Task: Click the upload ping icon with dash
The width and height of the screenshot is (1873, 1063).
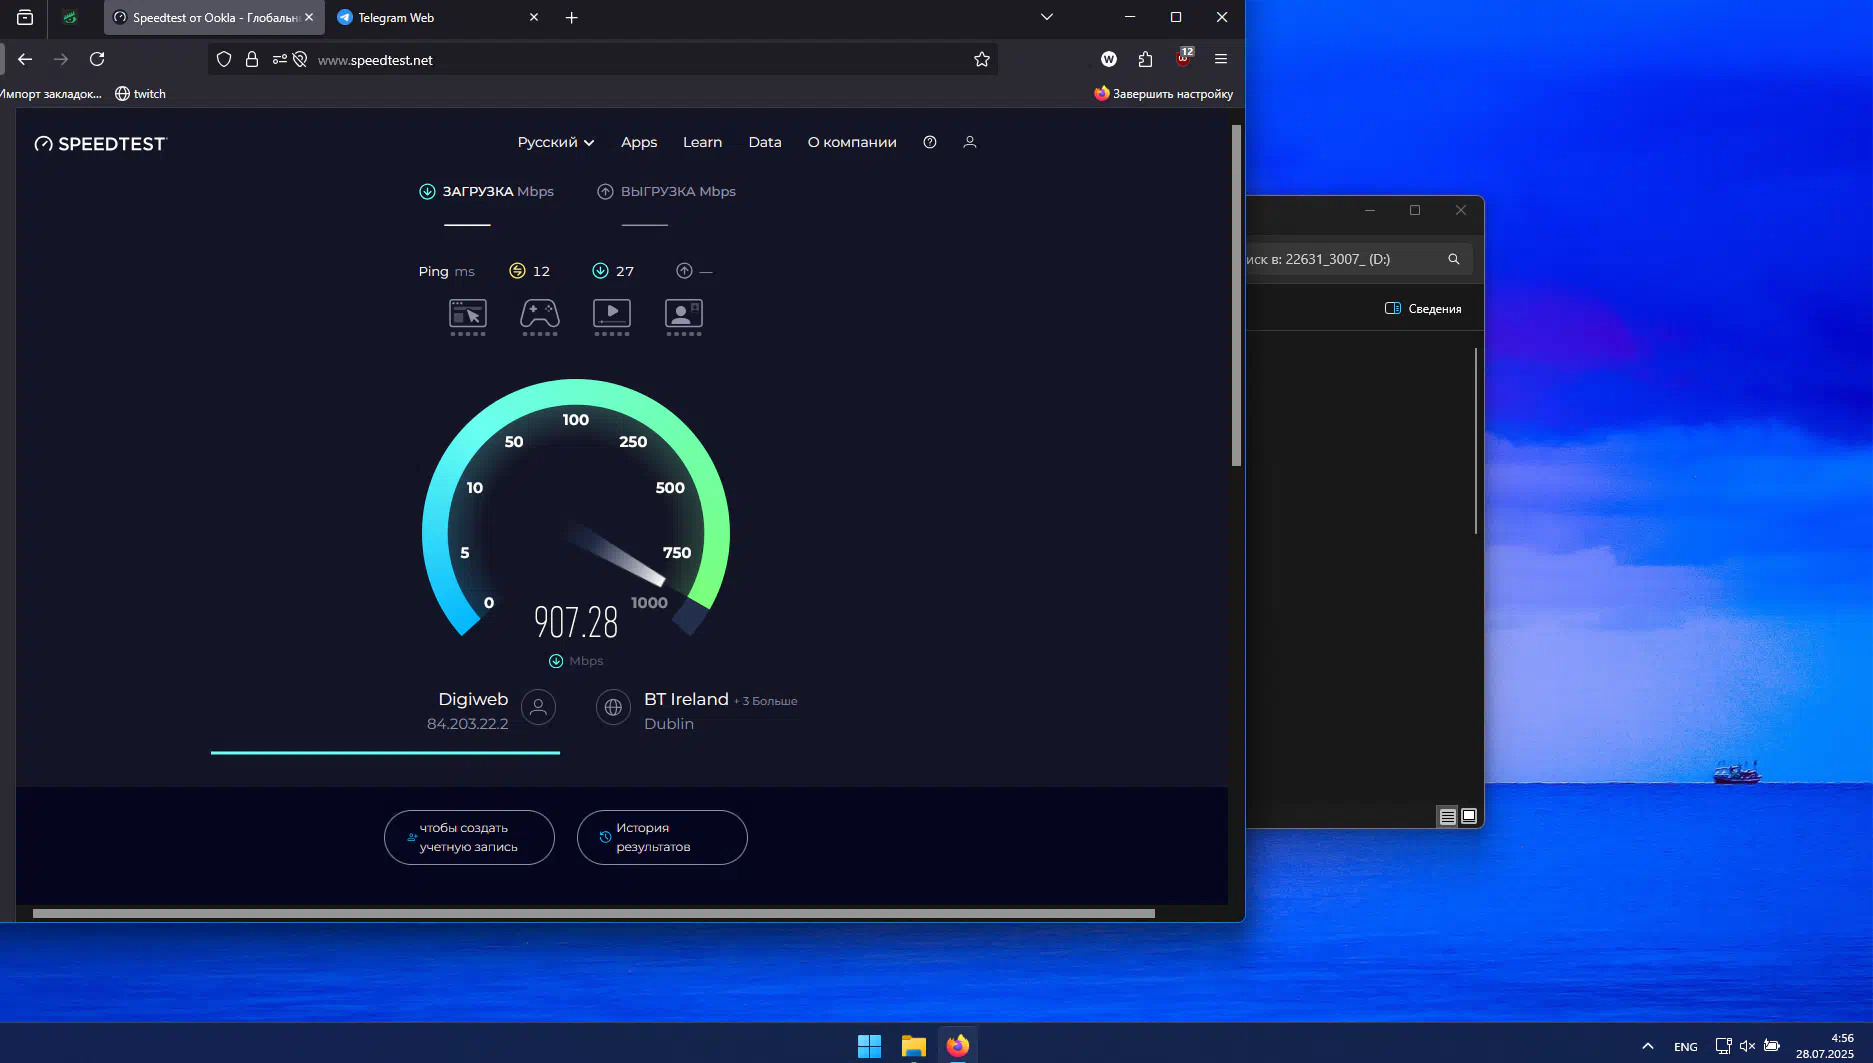Action: (684, 271)
